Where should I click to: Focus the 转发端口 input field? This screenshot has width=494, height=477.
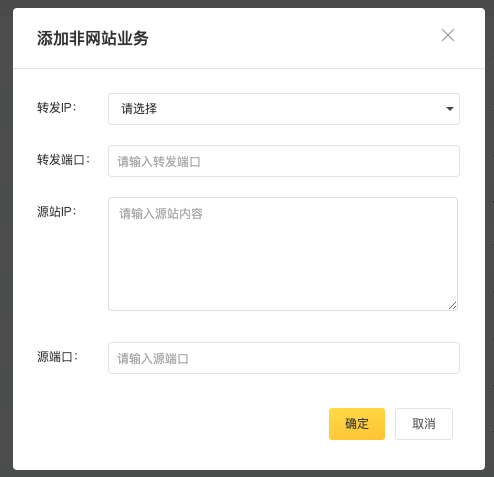284,161
